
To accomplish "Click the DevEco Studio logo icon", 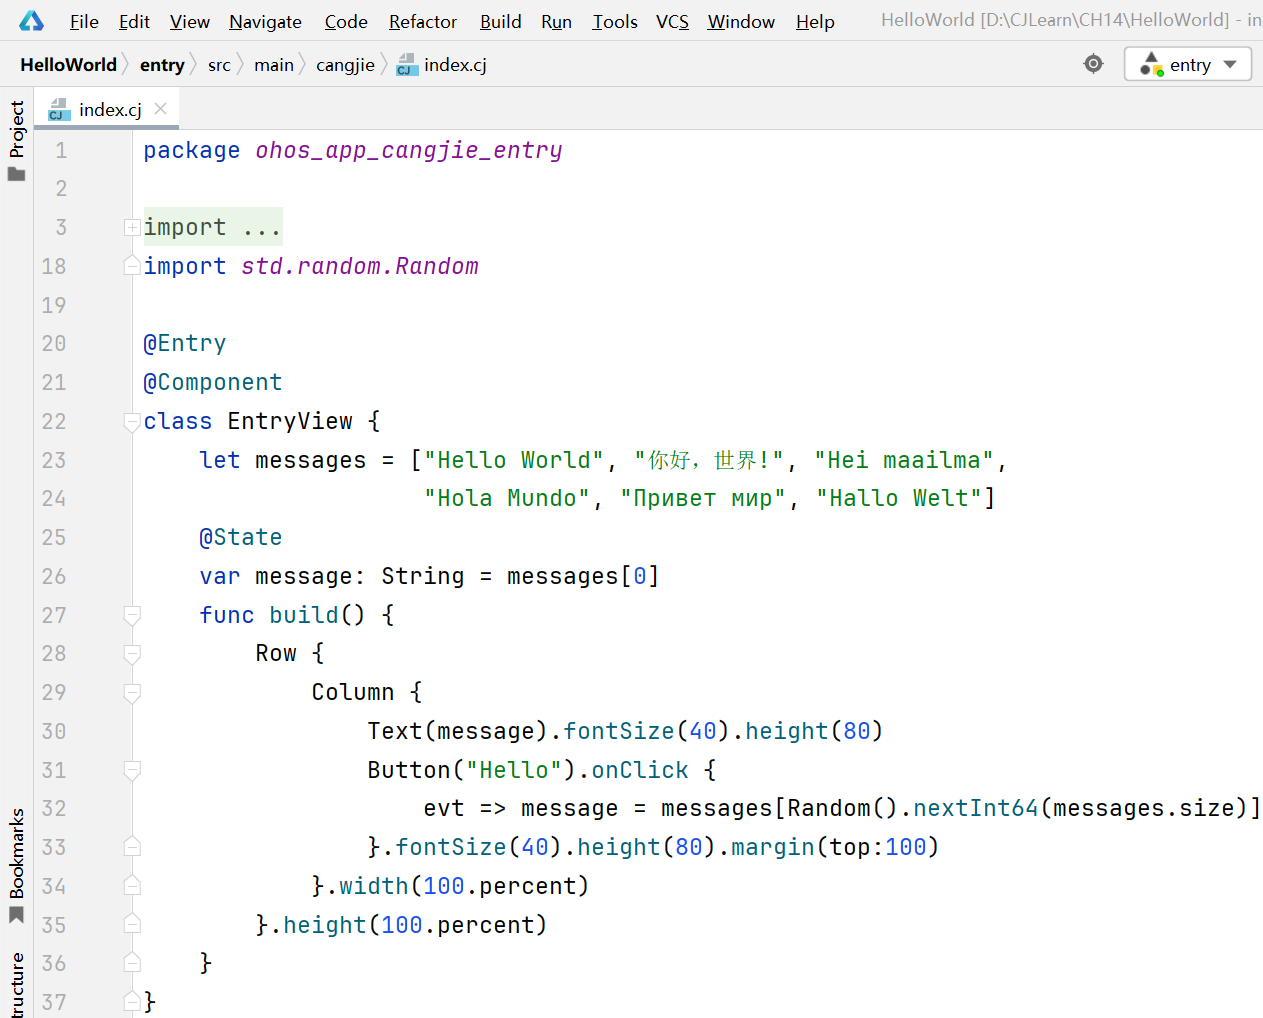I will point(31,21).
